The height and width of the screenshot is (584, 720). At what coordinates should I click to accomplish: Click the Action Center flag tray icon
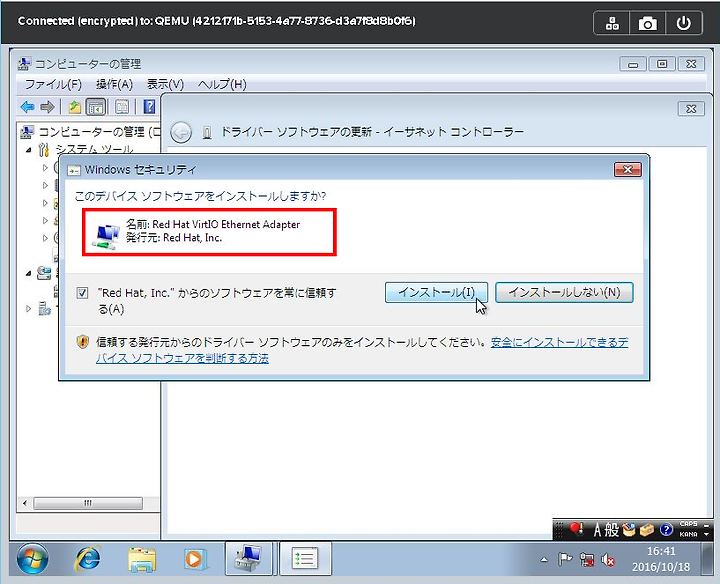[565, 559]
